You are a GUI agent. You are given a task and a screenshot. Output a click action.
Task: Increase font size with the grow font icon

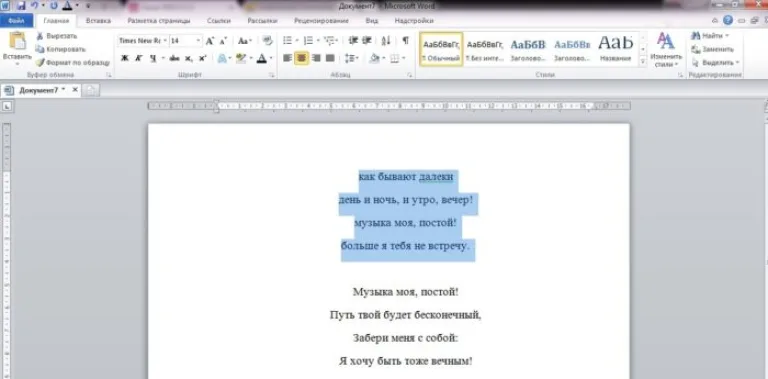[210, 41]
